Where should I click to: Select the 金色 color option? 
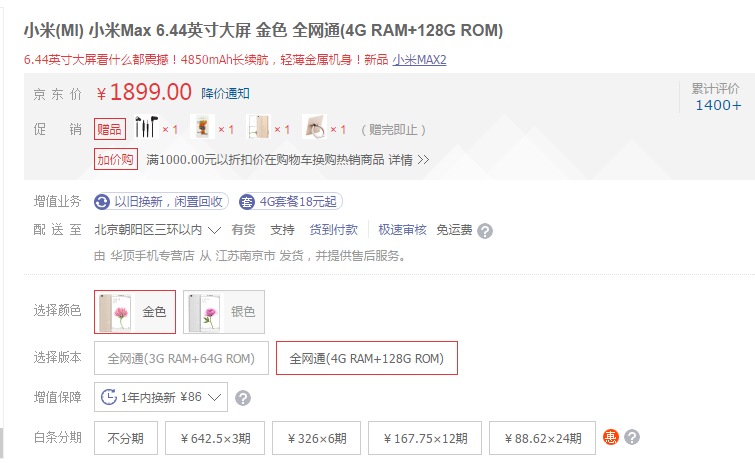click(x=135, y=312)
